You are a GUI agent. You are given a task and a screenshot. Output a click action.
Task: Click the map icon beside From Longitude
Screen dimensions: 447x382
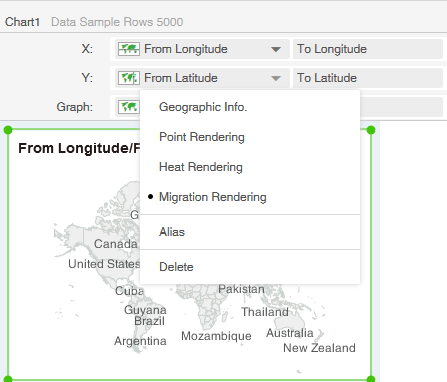tap(129, 49)
